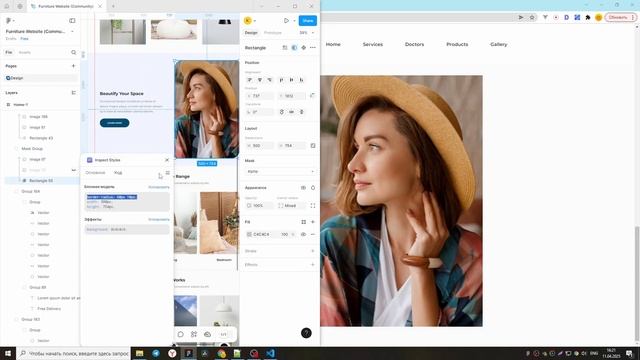This screenshot has height=360, width=640.
Task: Align selection to top edge
Action: 281,80
